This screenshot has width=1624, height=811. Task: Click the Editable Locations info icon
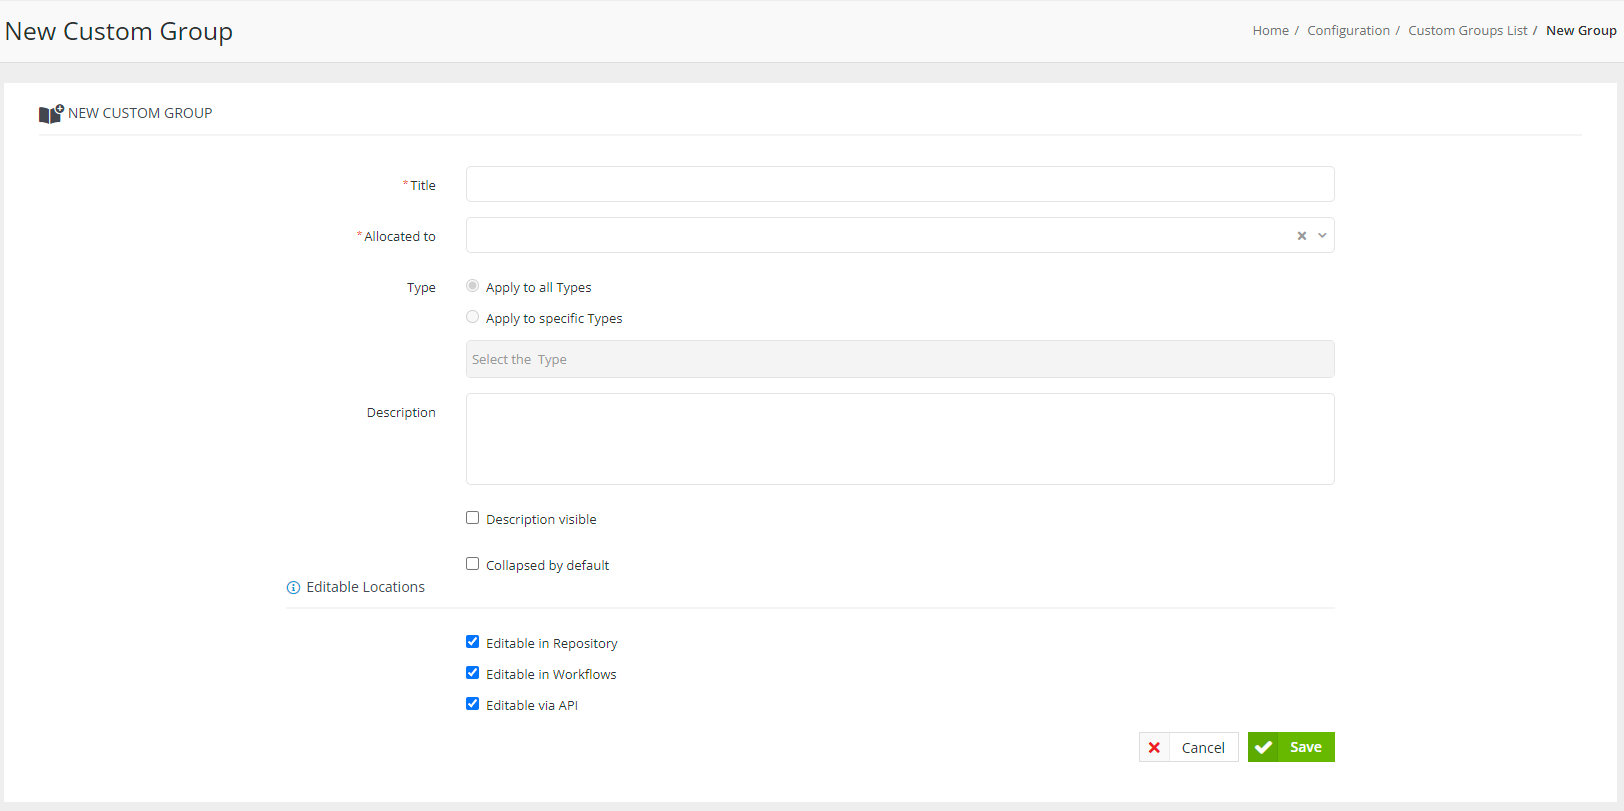tap(293, 588)
